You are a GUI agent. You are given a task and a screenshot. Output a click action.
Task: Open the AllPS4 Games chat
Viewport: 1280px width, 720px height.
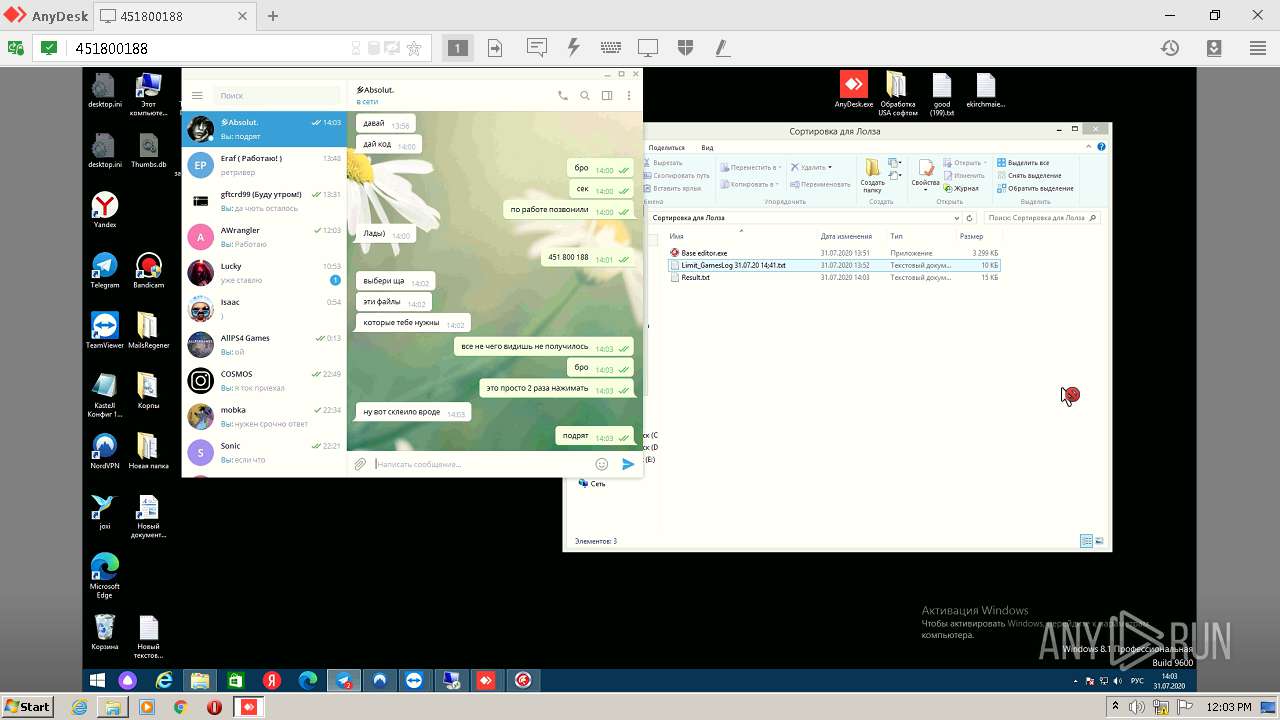coord(264,345)
